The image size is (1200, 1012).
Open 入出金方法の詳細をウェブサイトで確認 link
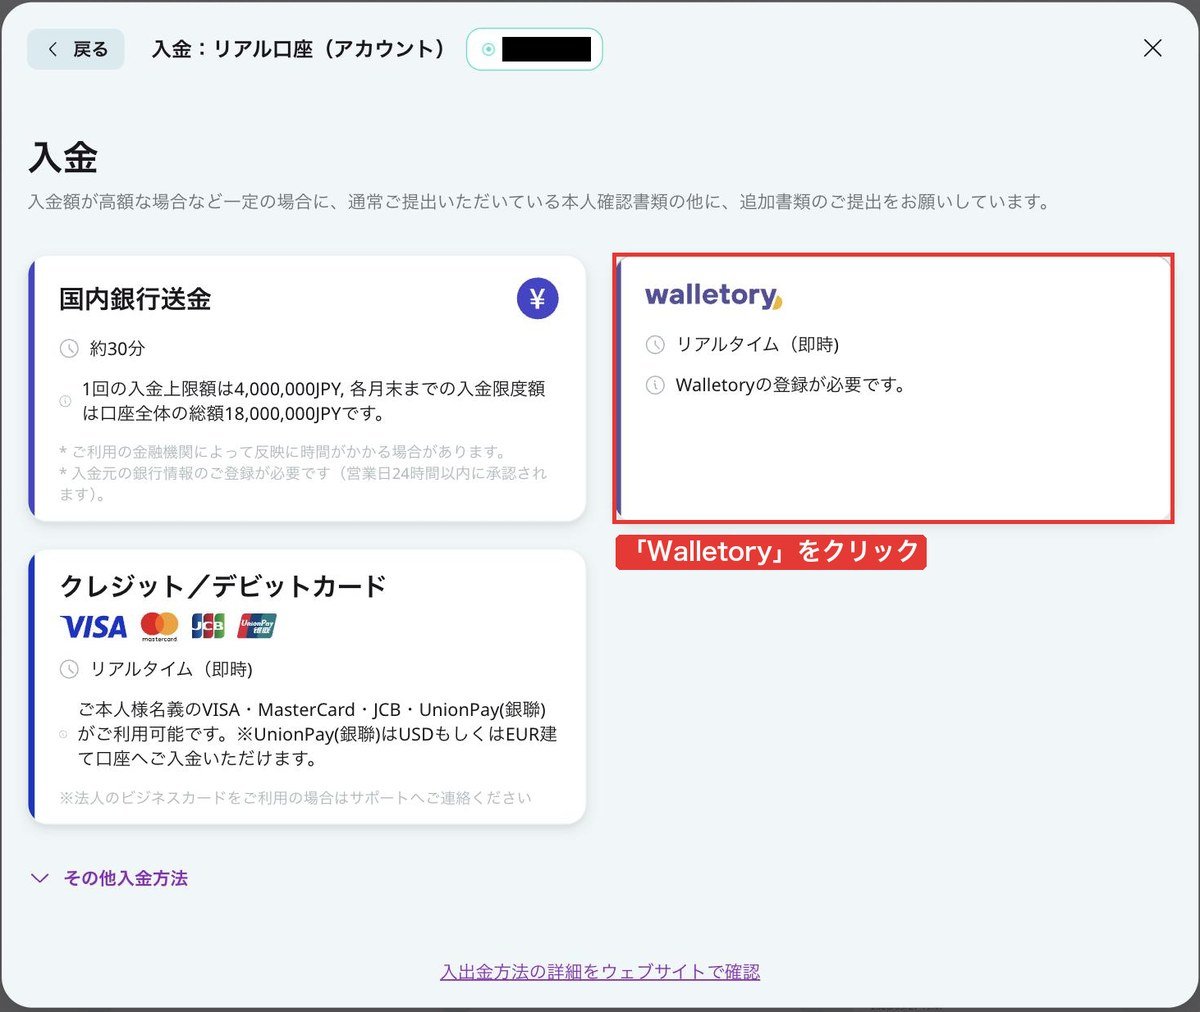[x=600, y=971]
